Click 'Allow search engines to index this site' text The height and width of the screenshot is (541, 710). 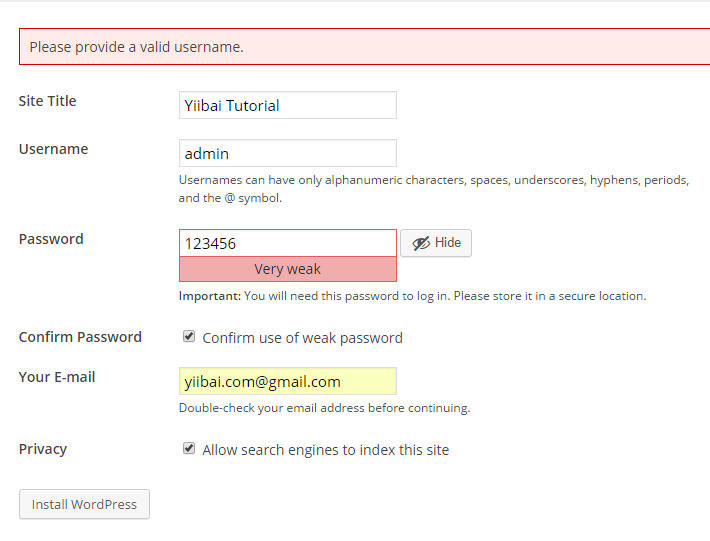[325, 450]
